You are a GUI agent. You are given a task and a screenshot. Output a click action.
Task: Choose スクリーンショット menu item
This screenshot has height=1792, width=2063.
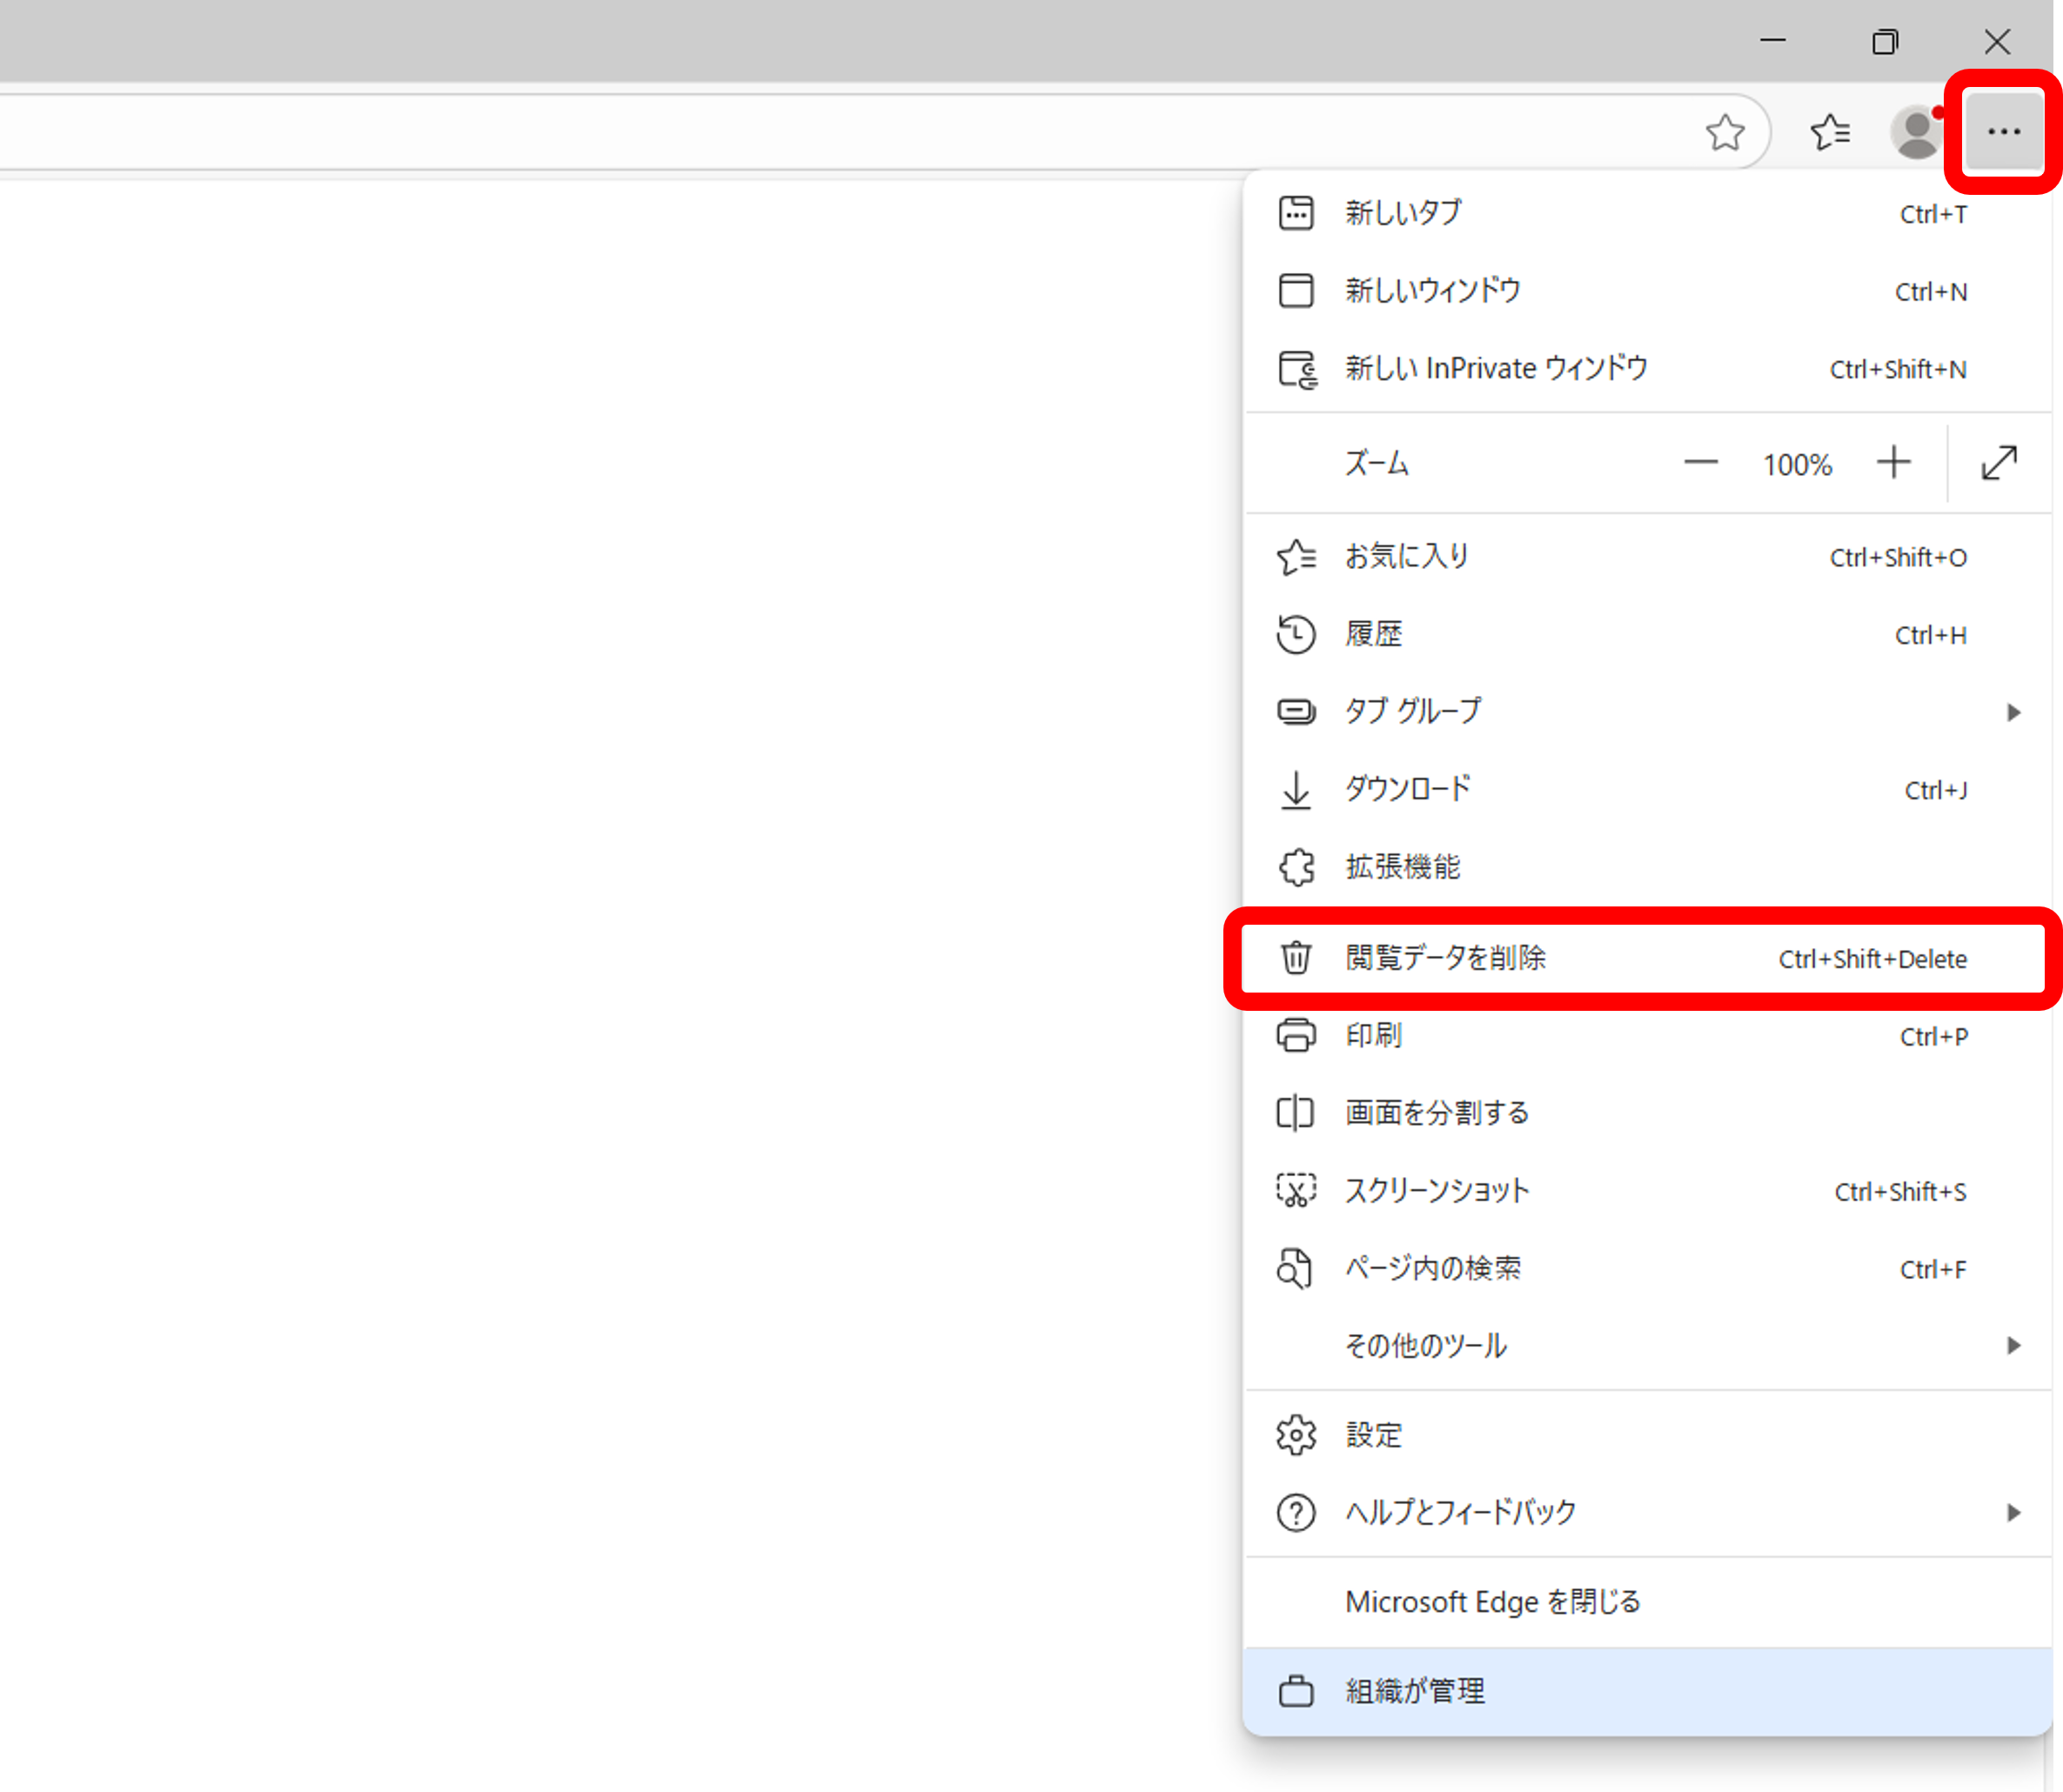1436,1191
